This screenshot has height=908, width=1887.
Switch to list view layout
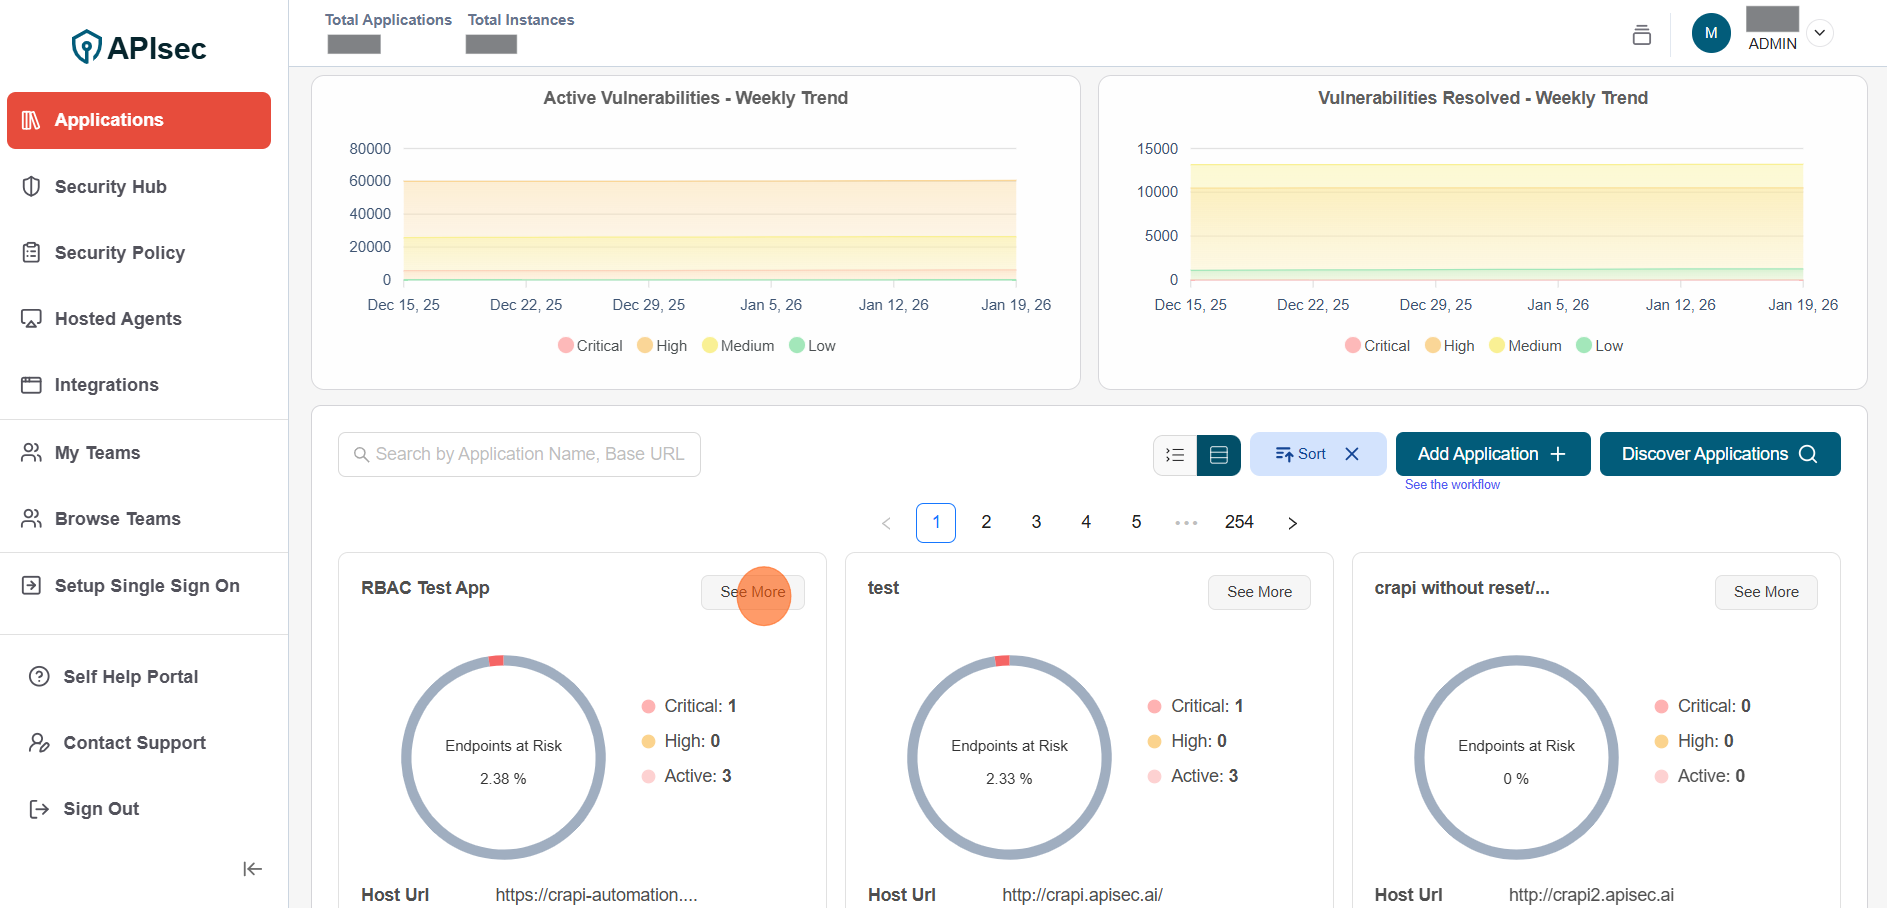pyautogui.click(x=1175, y=455)
